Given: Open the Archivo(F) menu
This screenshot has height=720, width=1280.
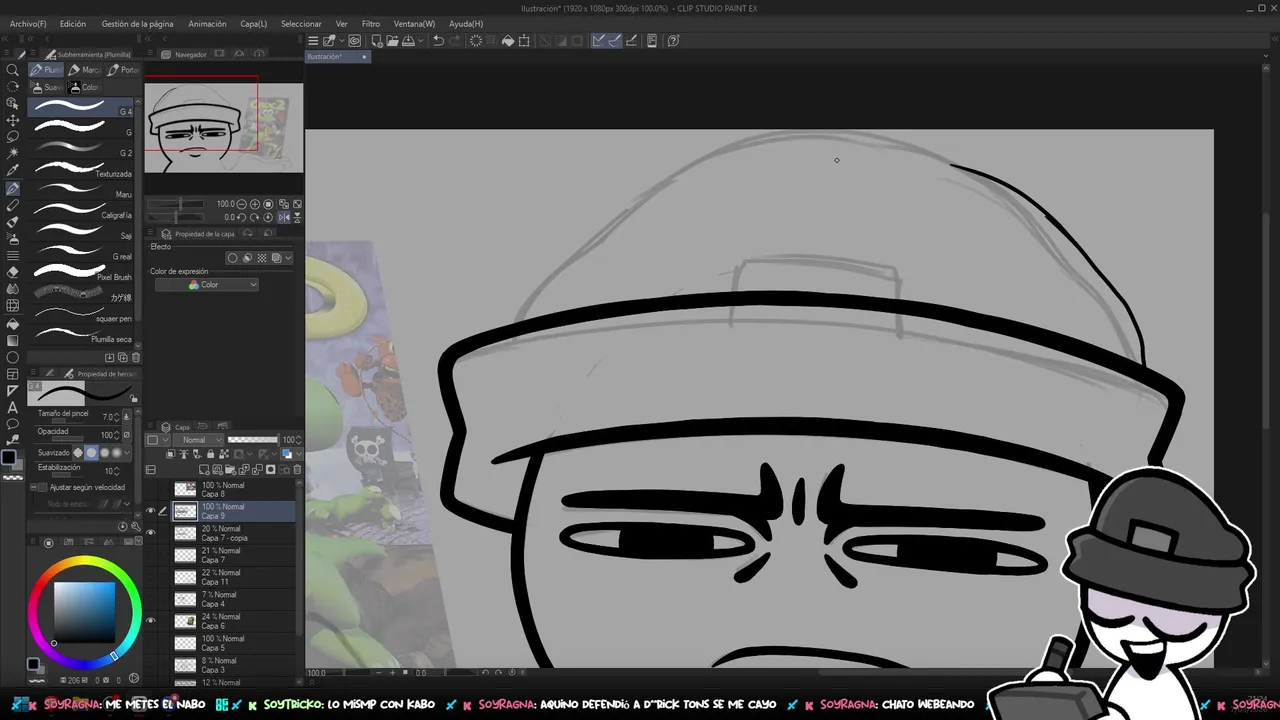Looking at the screenshot, I should pyautogui.click(x=28, y=23).
